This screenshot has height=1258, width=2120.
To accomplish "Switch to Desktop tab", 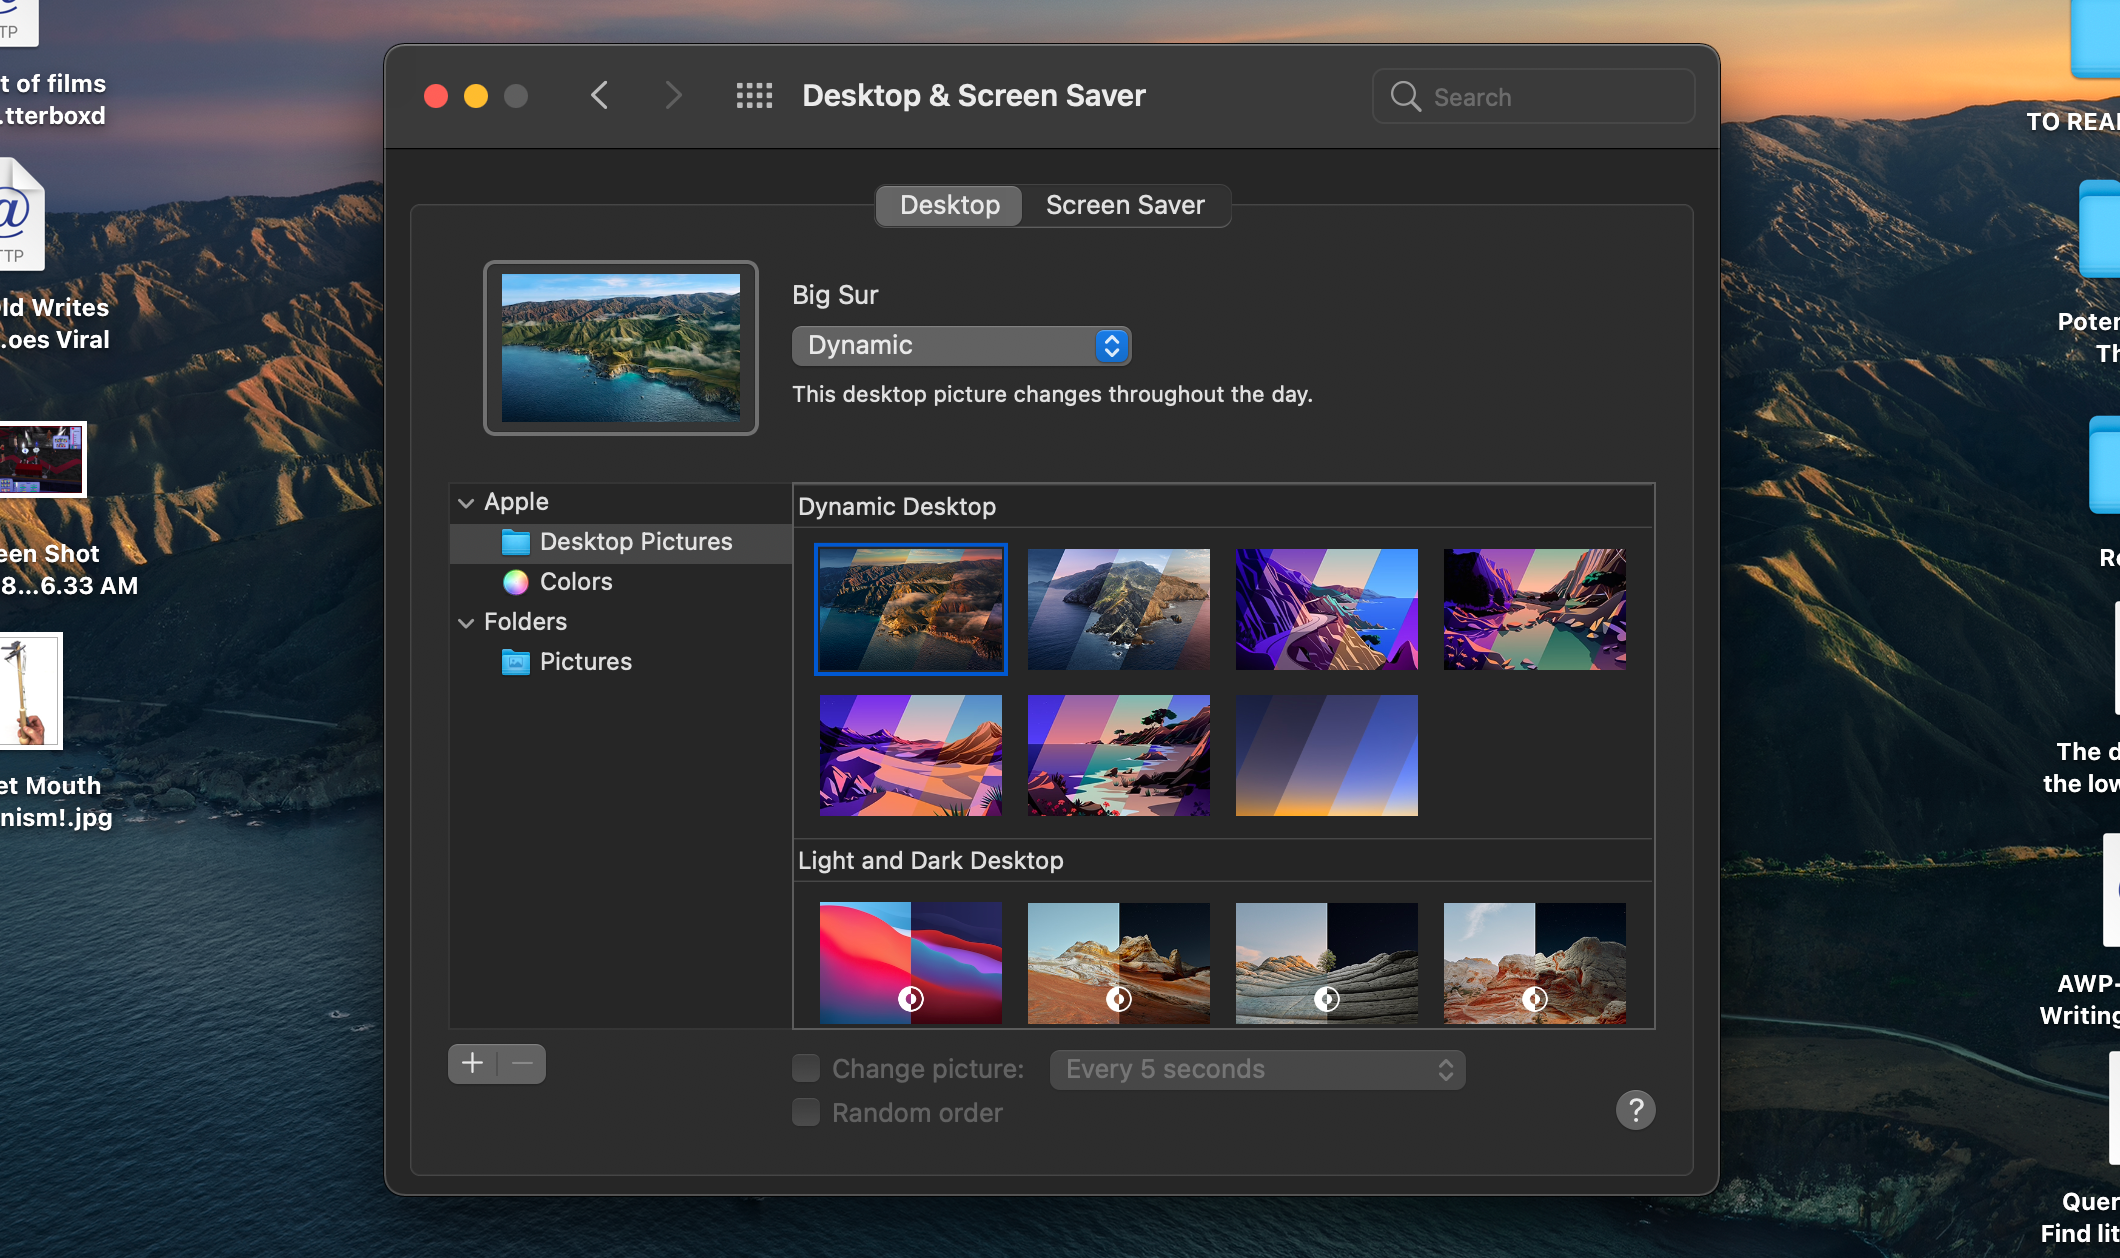I will point(949,204).
